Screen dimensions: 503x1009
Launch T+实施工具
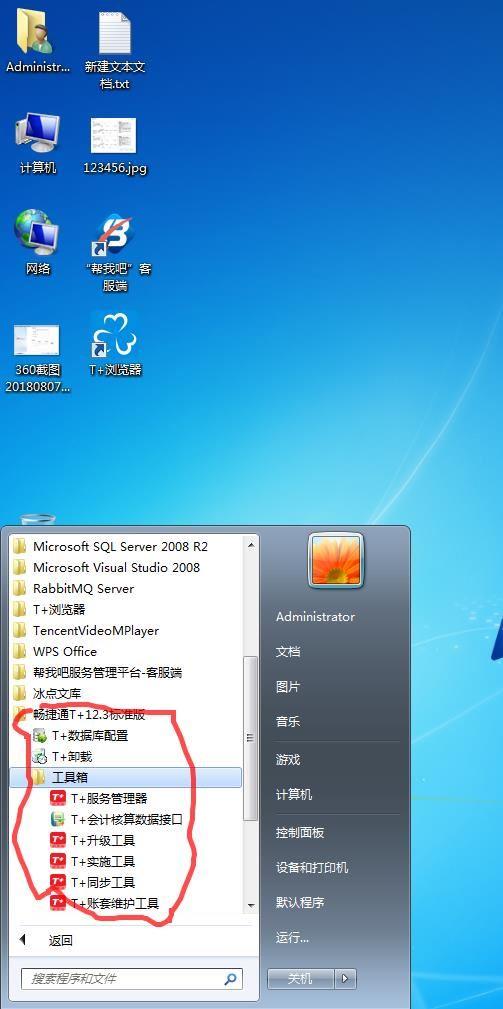pos(93,861)
